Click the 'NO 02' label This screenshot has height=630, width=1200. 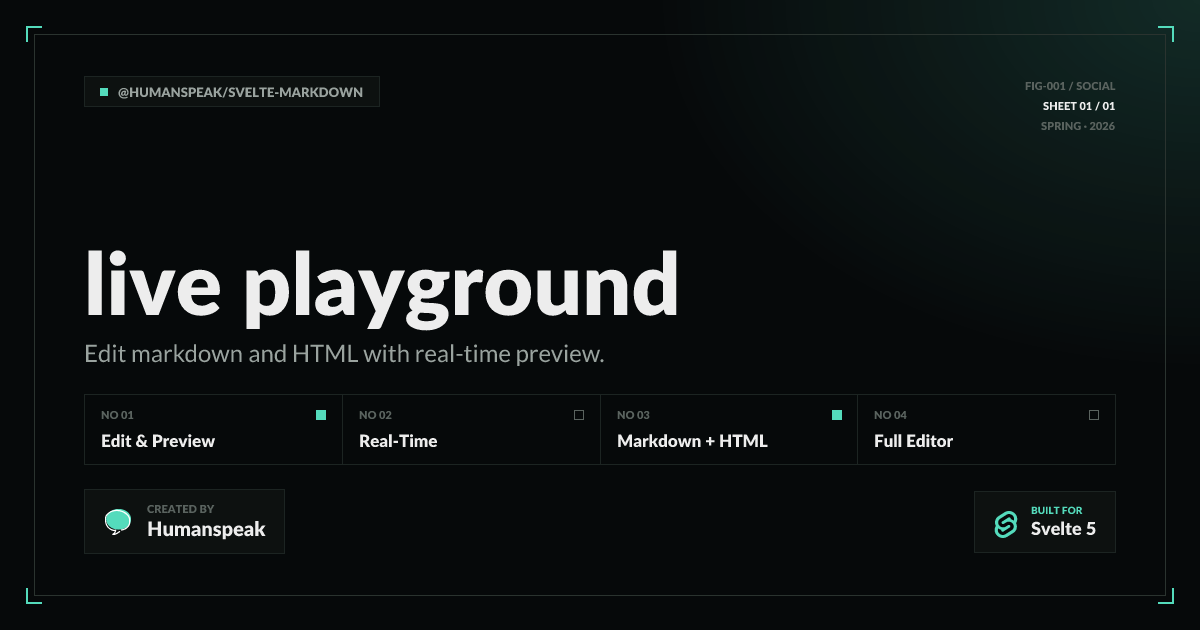point(375,415)
